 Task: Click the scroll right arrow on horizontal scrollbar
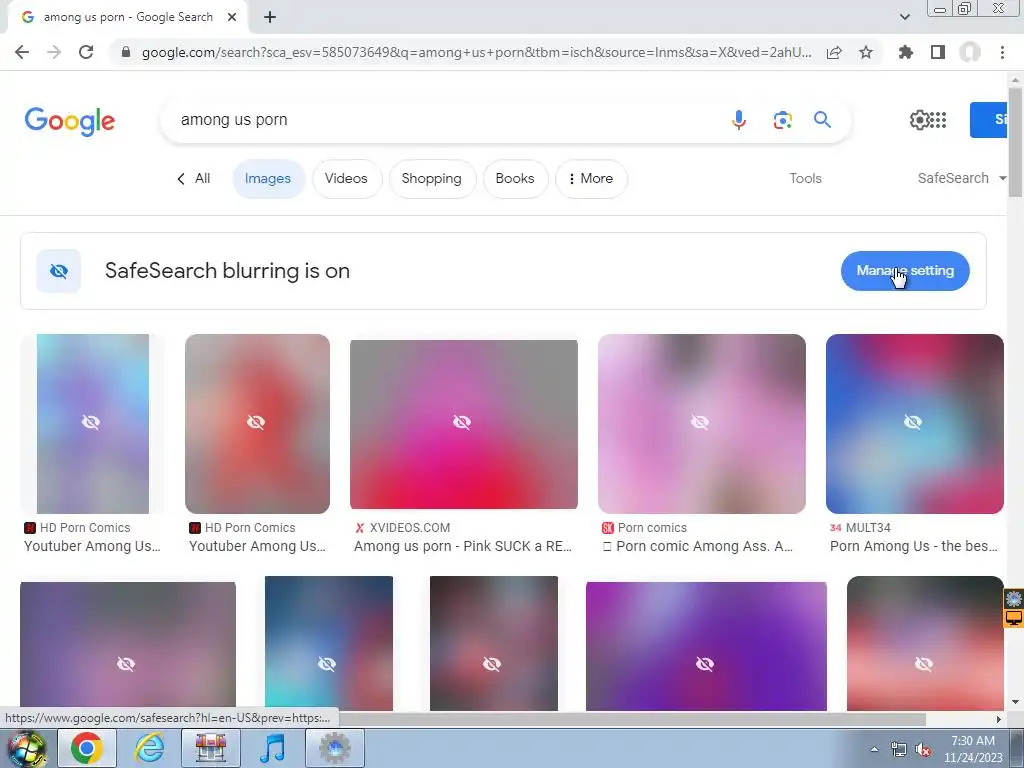[x=998, y=719]
